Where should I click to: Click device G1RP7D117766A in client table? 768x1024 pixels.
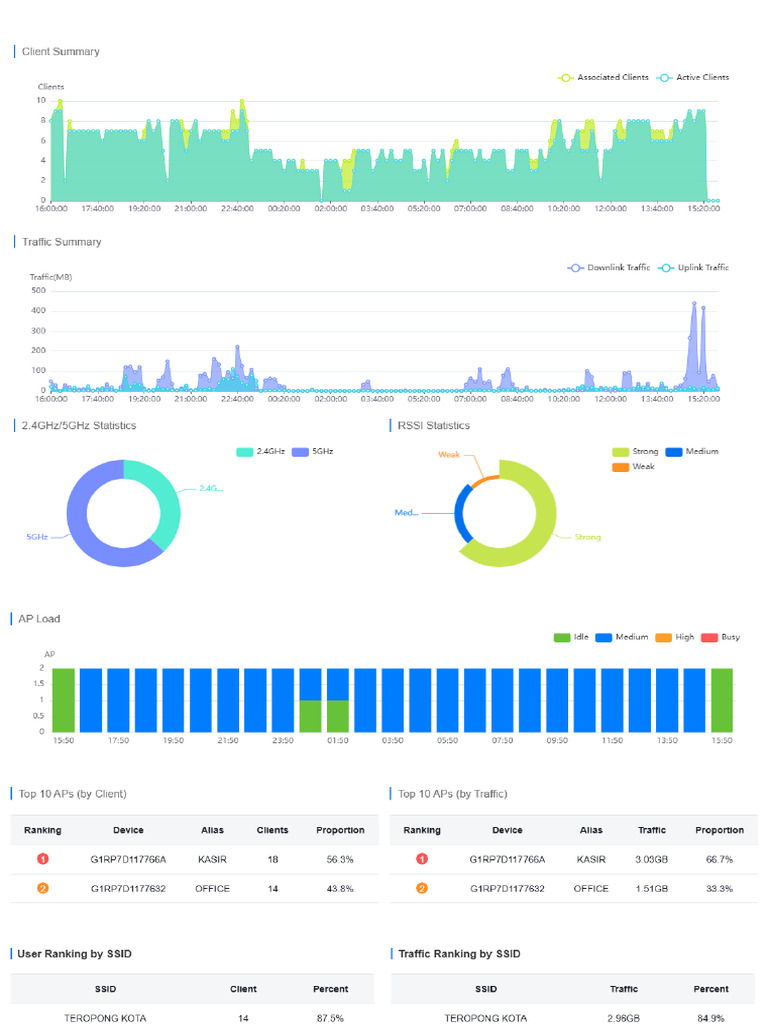(128, 859)
